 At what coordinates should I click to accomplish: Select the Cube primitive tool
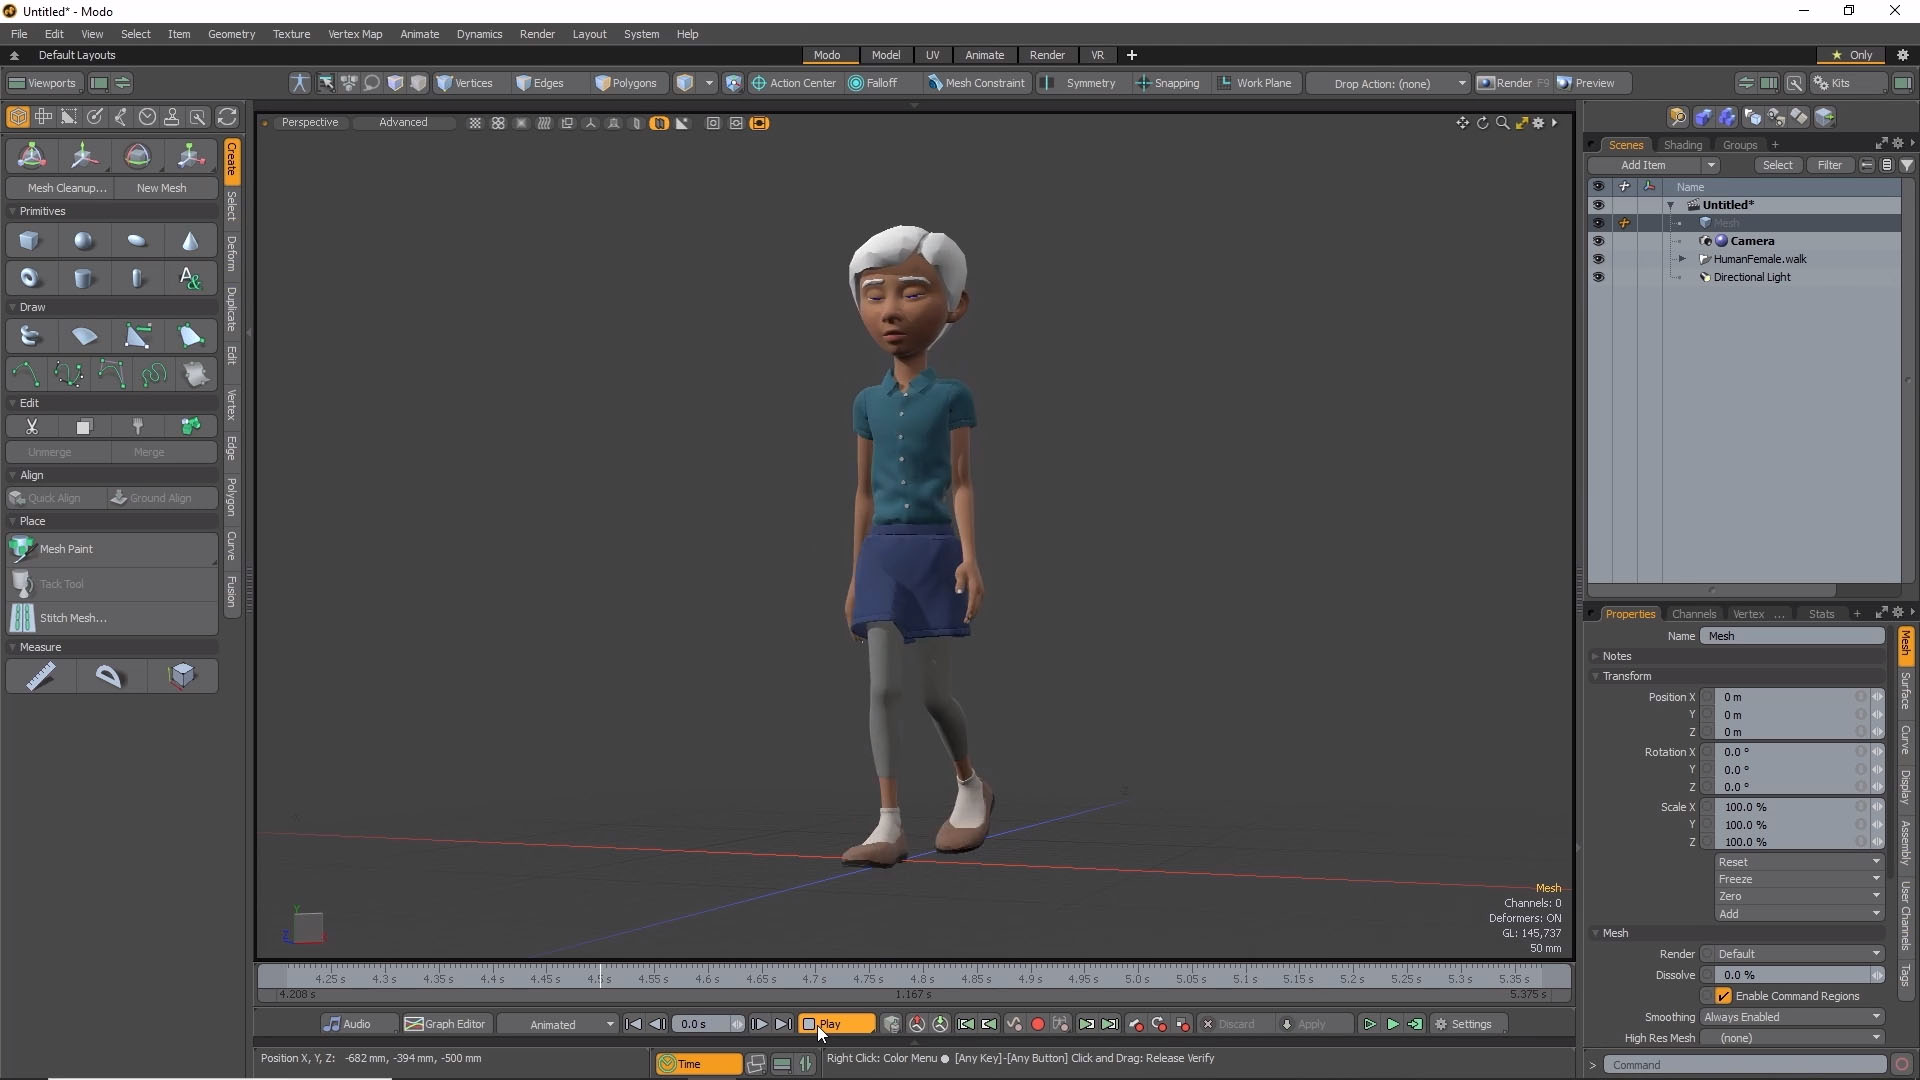coord(29,241)
